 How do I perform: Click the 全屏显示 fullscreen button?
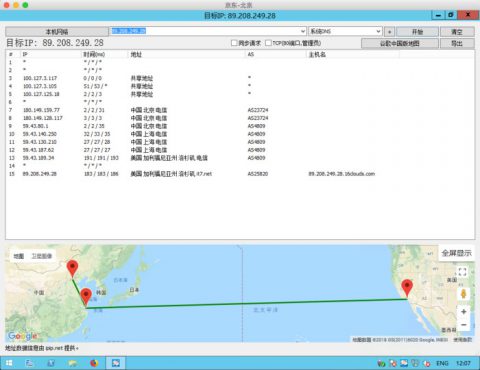point(456,253)
